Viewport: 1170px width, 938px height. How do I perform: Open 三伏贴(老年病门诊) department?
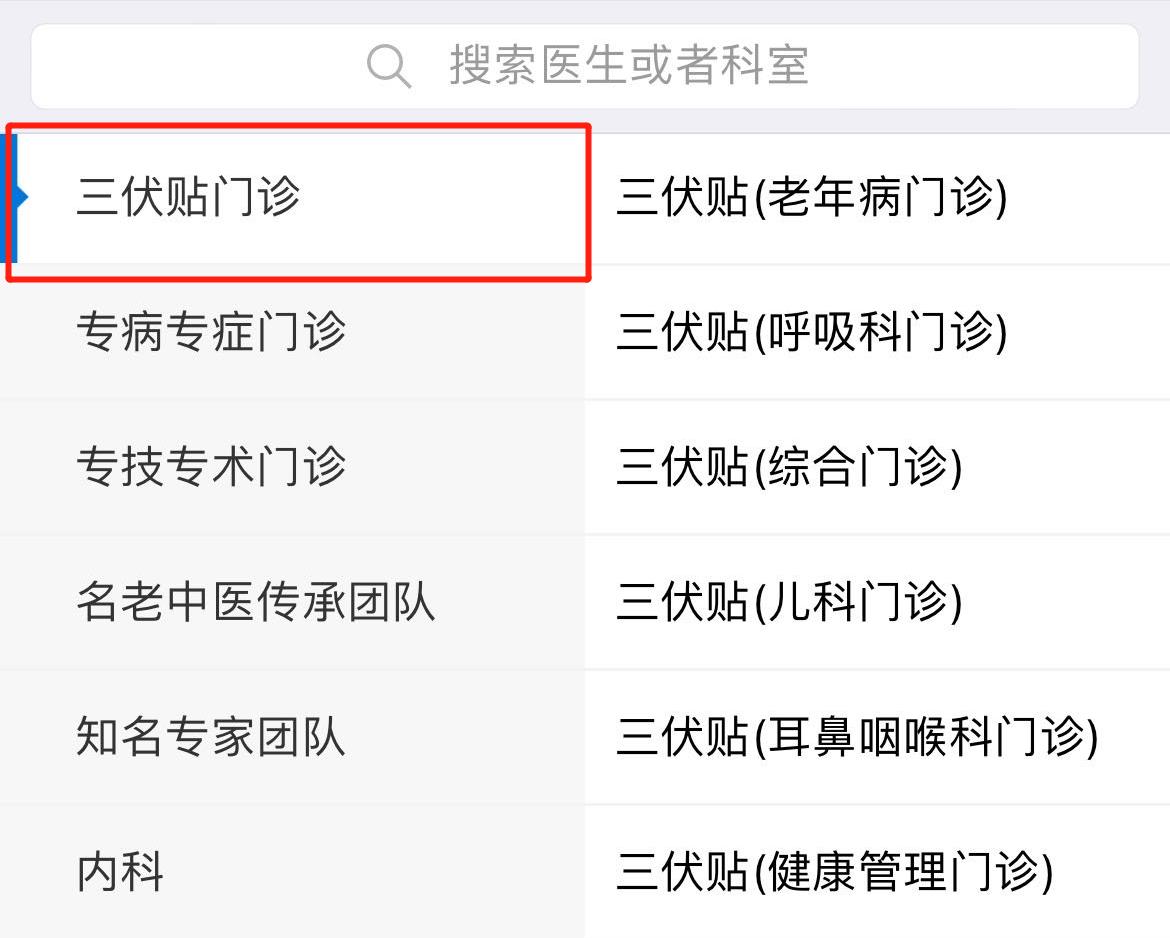(811, 197)
